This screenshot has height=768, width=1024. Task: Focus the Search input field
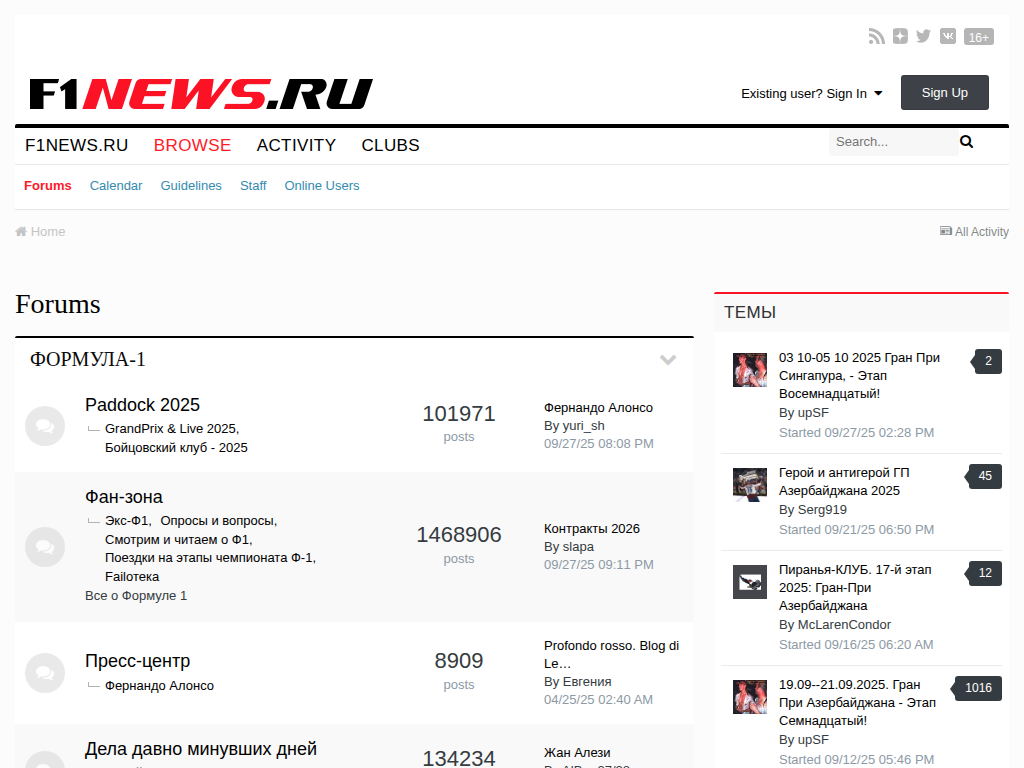pos(892,142)
